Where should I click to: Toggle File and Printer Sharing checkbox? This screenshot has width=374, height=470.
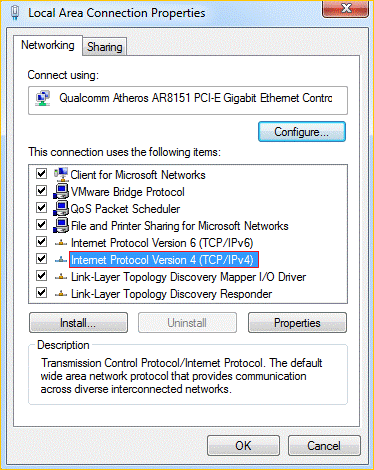coord(41,225)
